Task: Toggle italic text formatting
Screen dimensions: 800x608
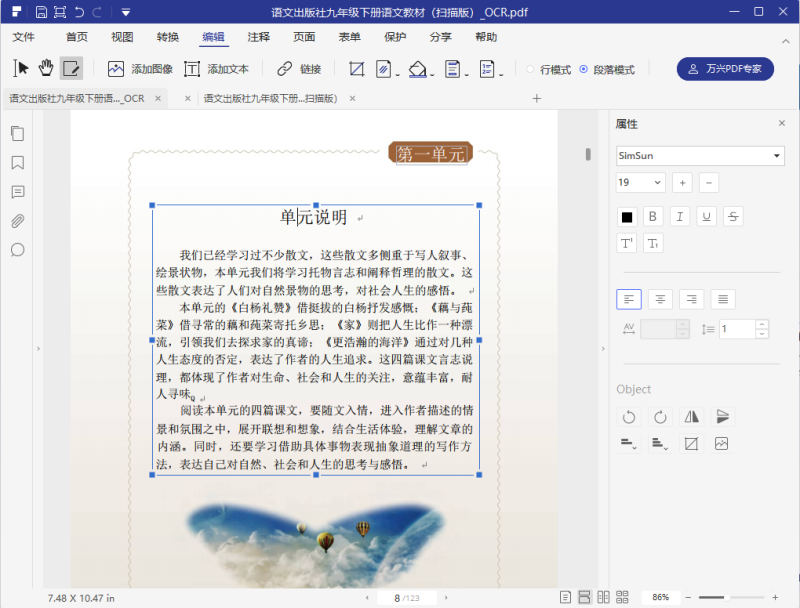Action: (680, 216)
